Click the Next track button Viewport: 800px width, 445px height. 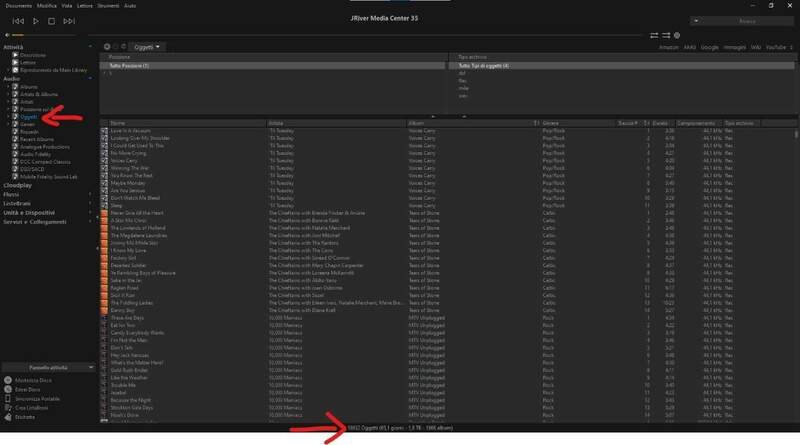(x=69, y=21)
